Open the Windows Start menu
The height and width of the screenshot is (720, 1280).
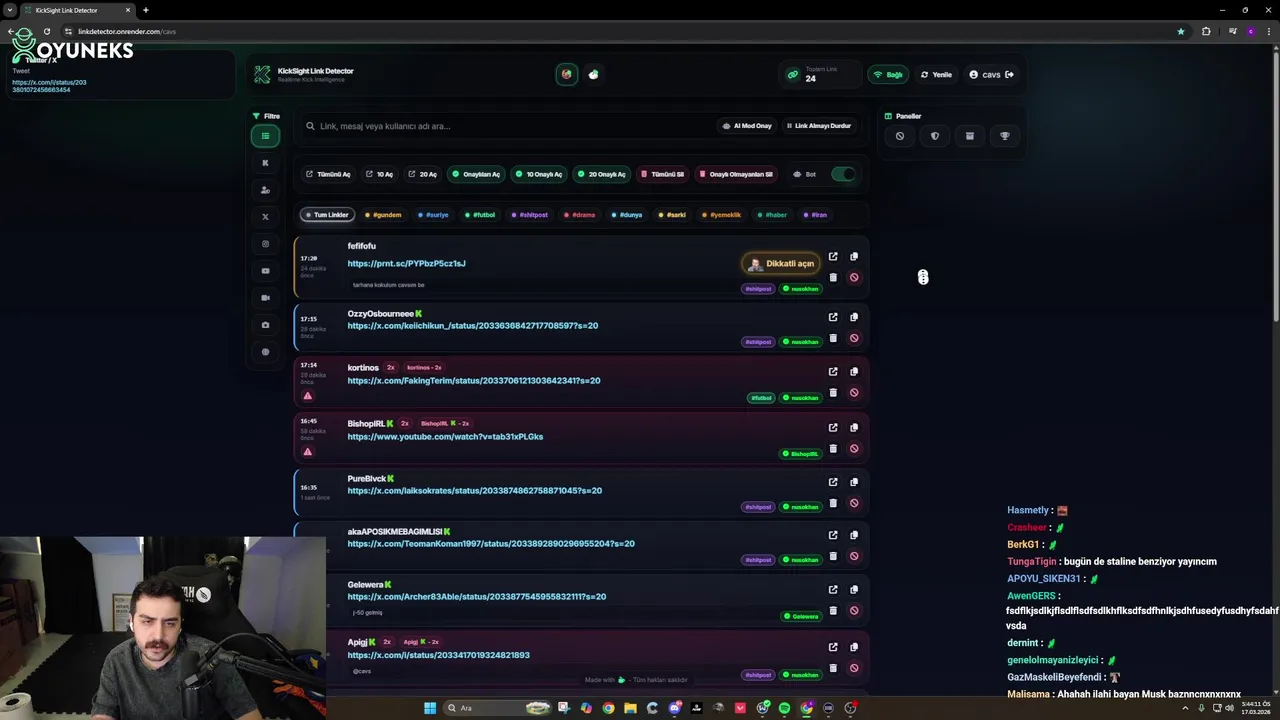430,708
